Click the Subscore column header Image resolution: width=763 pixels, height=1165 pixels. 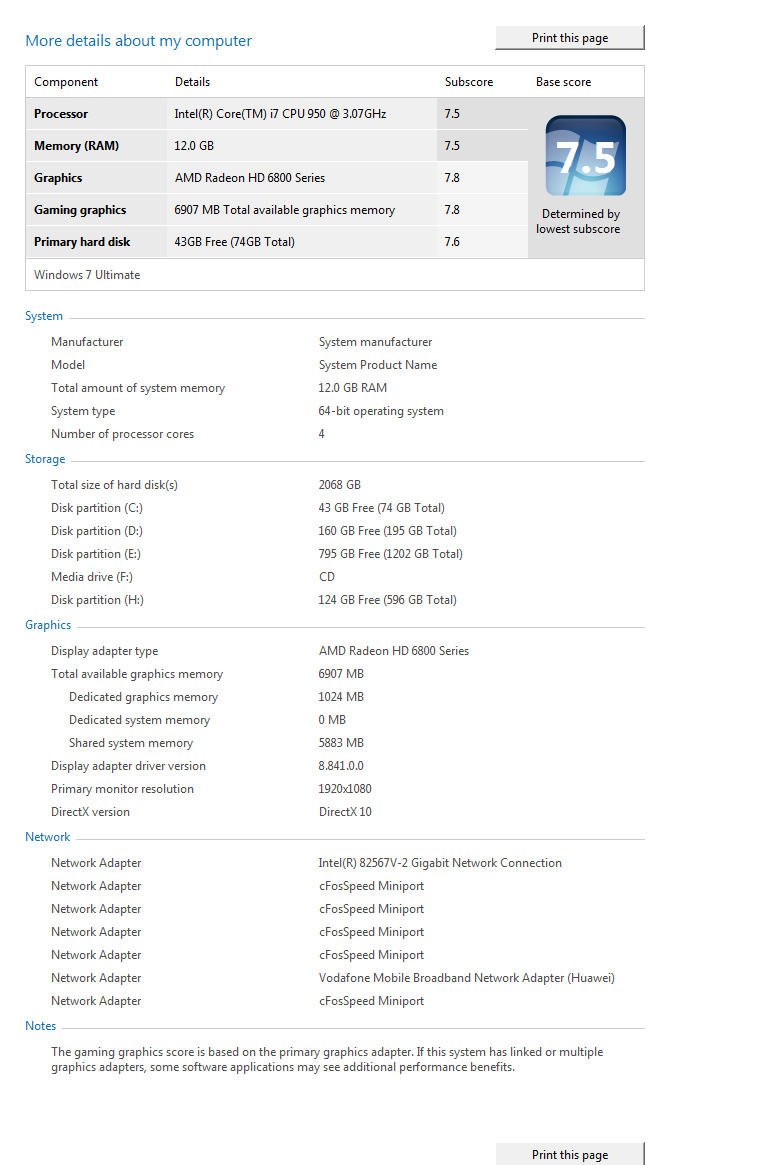469,82
